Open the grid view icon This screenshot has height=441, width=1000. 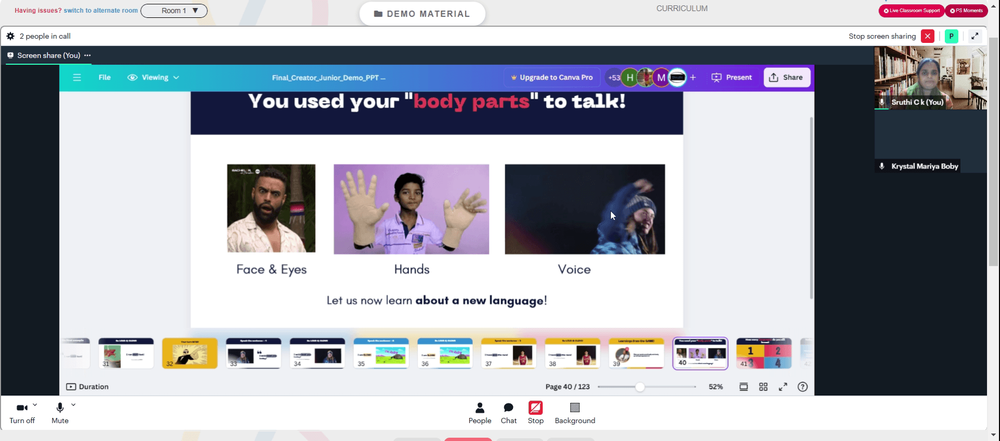click(x=763, y=387)
